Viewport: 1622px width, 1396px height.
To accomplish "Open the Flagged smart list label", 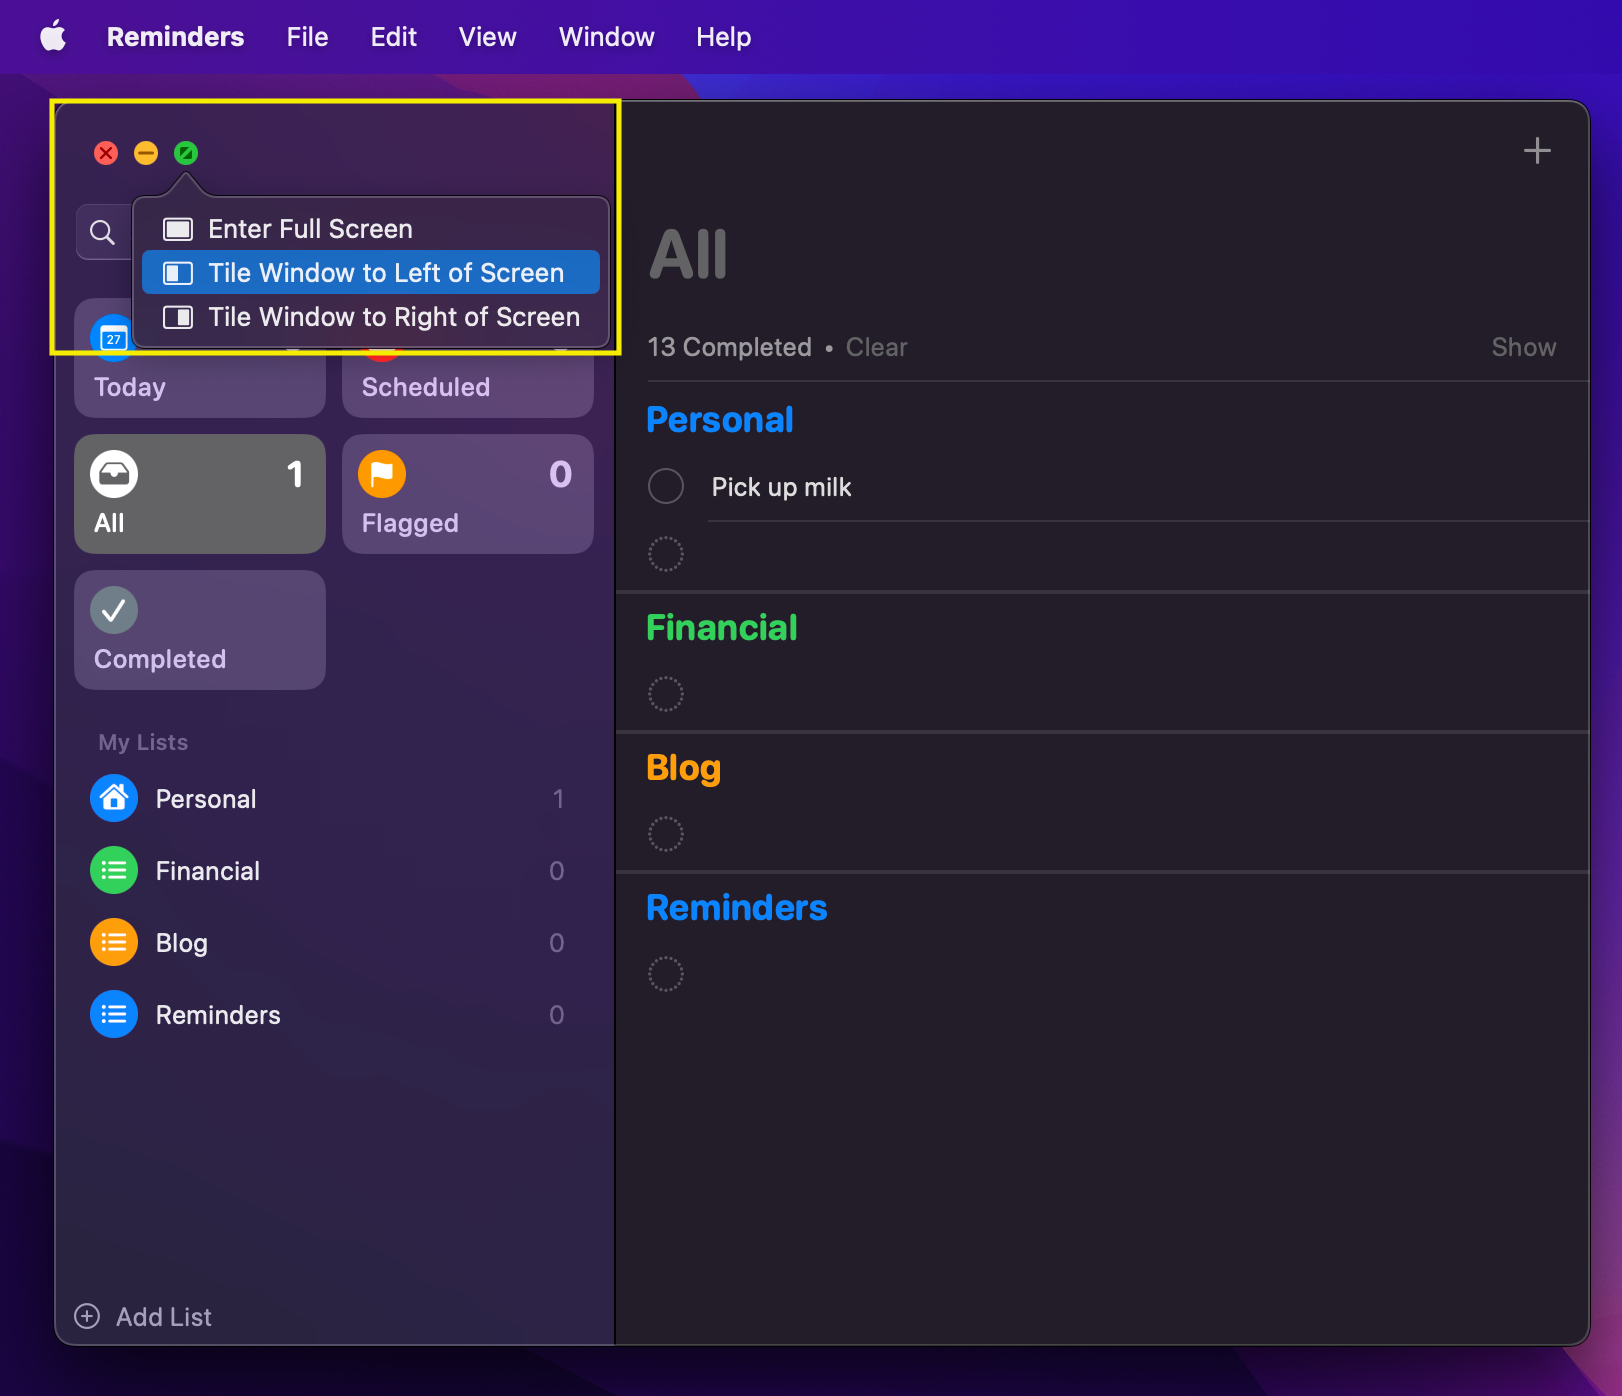I will tap(410, 523).
